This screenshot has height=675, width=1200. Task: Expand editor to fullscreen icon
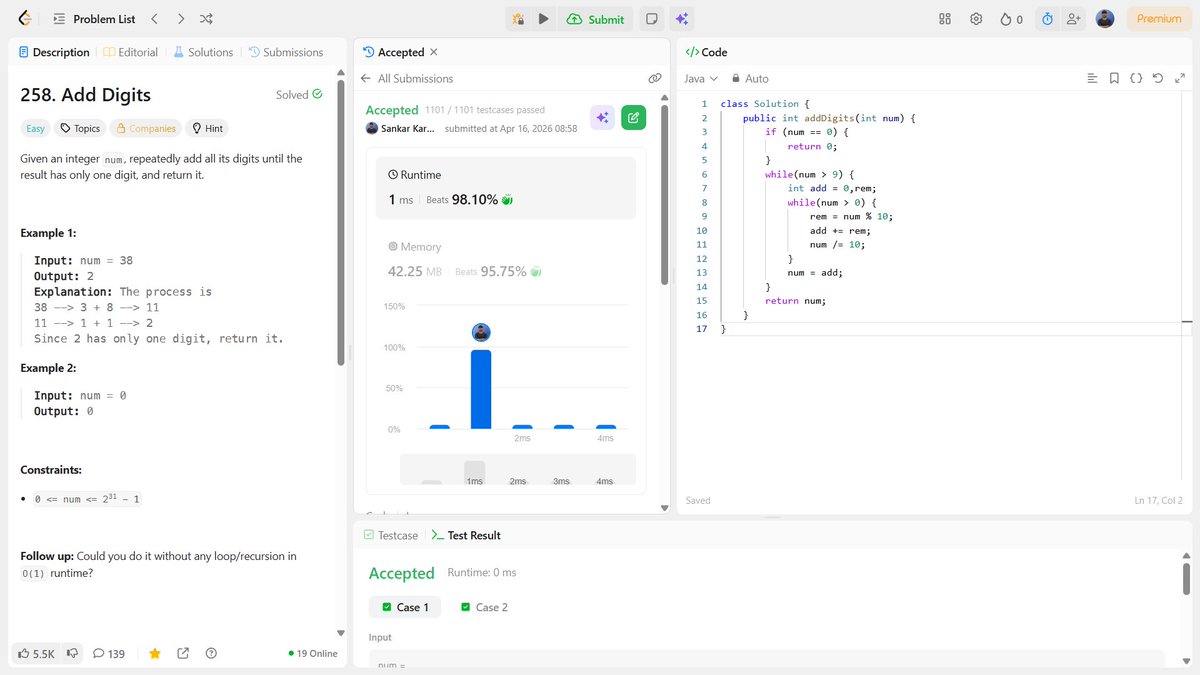tap(1180, 78)
